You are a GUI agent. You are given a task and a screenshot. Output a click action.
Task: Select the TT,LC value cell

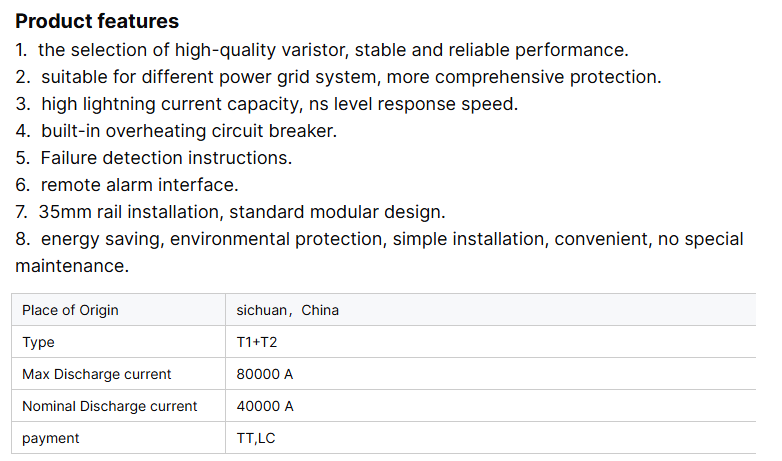click(x=255, y=438)
